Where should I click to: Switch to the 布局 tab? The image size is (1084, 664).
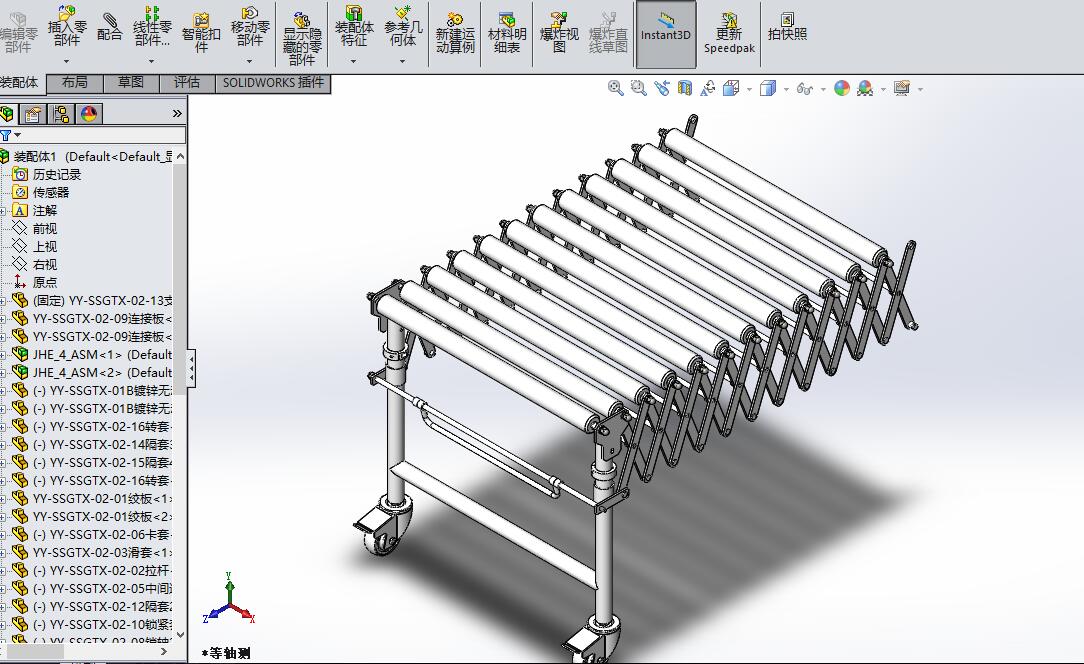coord(75,83)
